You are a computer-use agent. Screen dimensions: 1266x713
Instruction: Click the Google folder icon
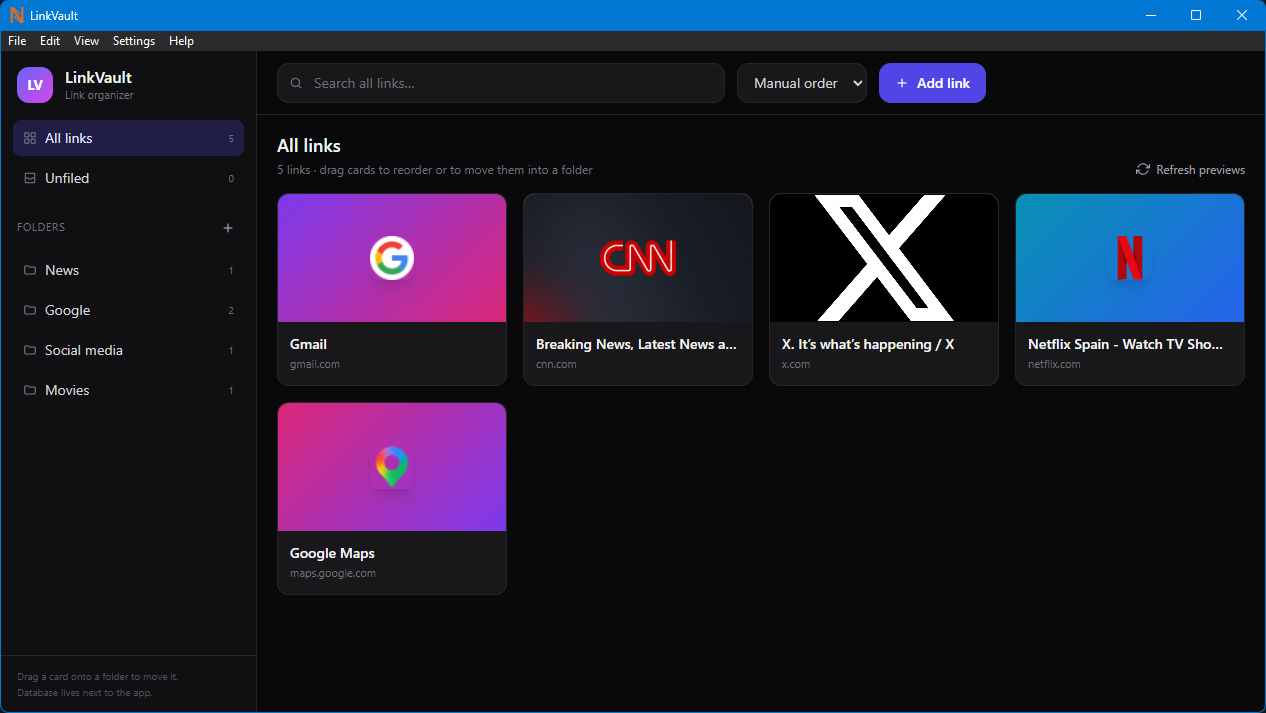30,310
